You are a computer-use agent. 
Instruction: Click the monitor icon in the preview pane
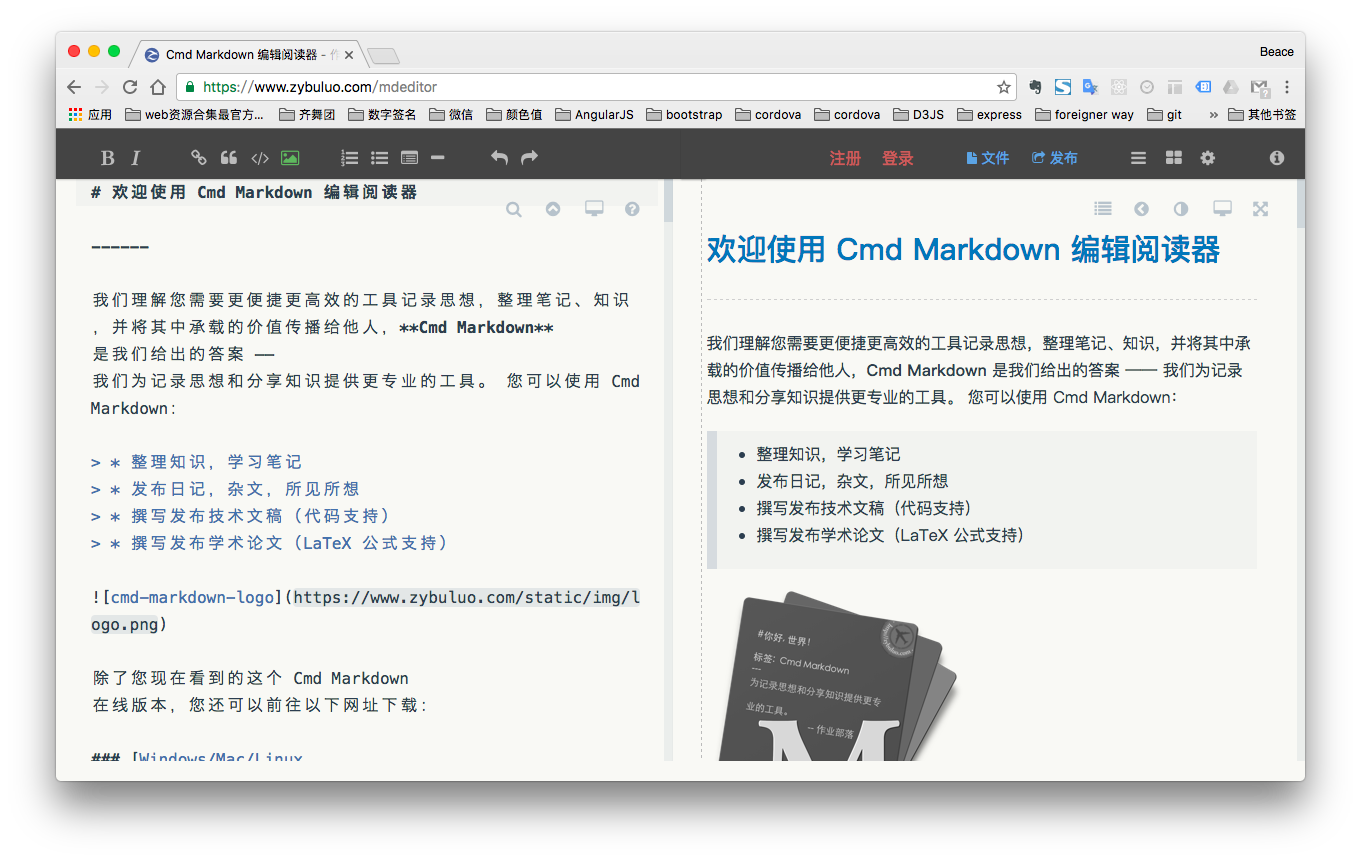click(1222, 209)
